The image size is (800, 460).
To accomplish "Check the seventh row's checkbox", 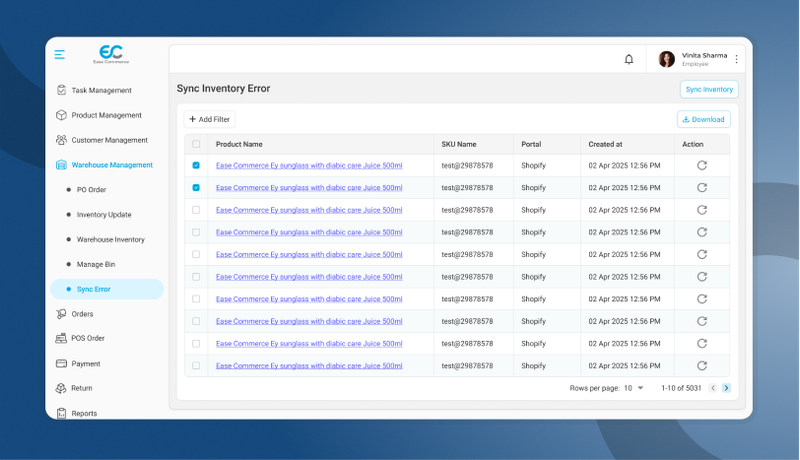I will [x=196, y=299].
